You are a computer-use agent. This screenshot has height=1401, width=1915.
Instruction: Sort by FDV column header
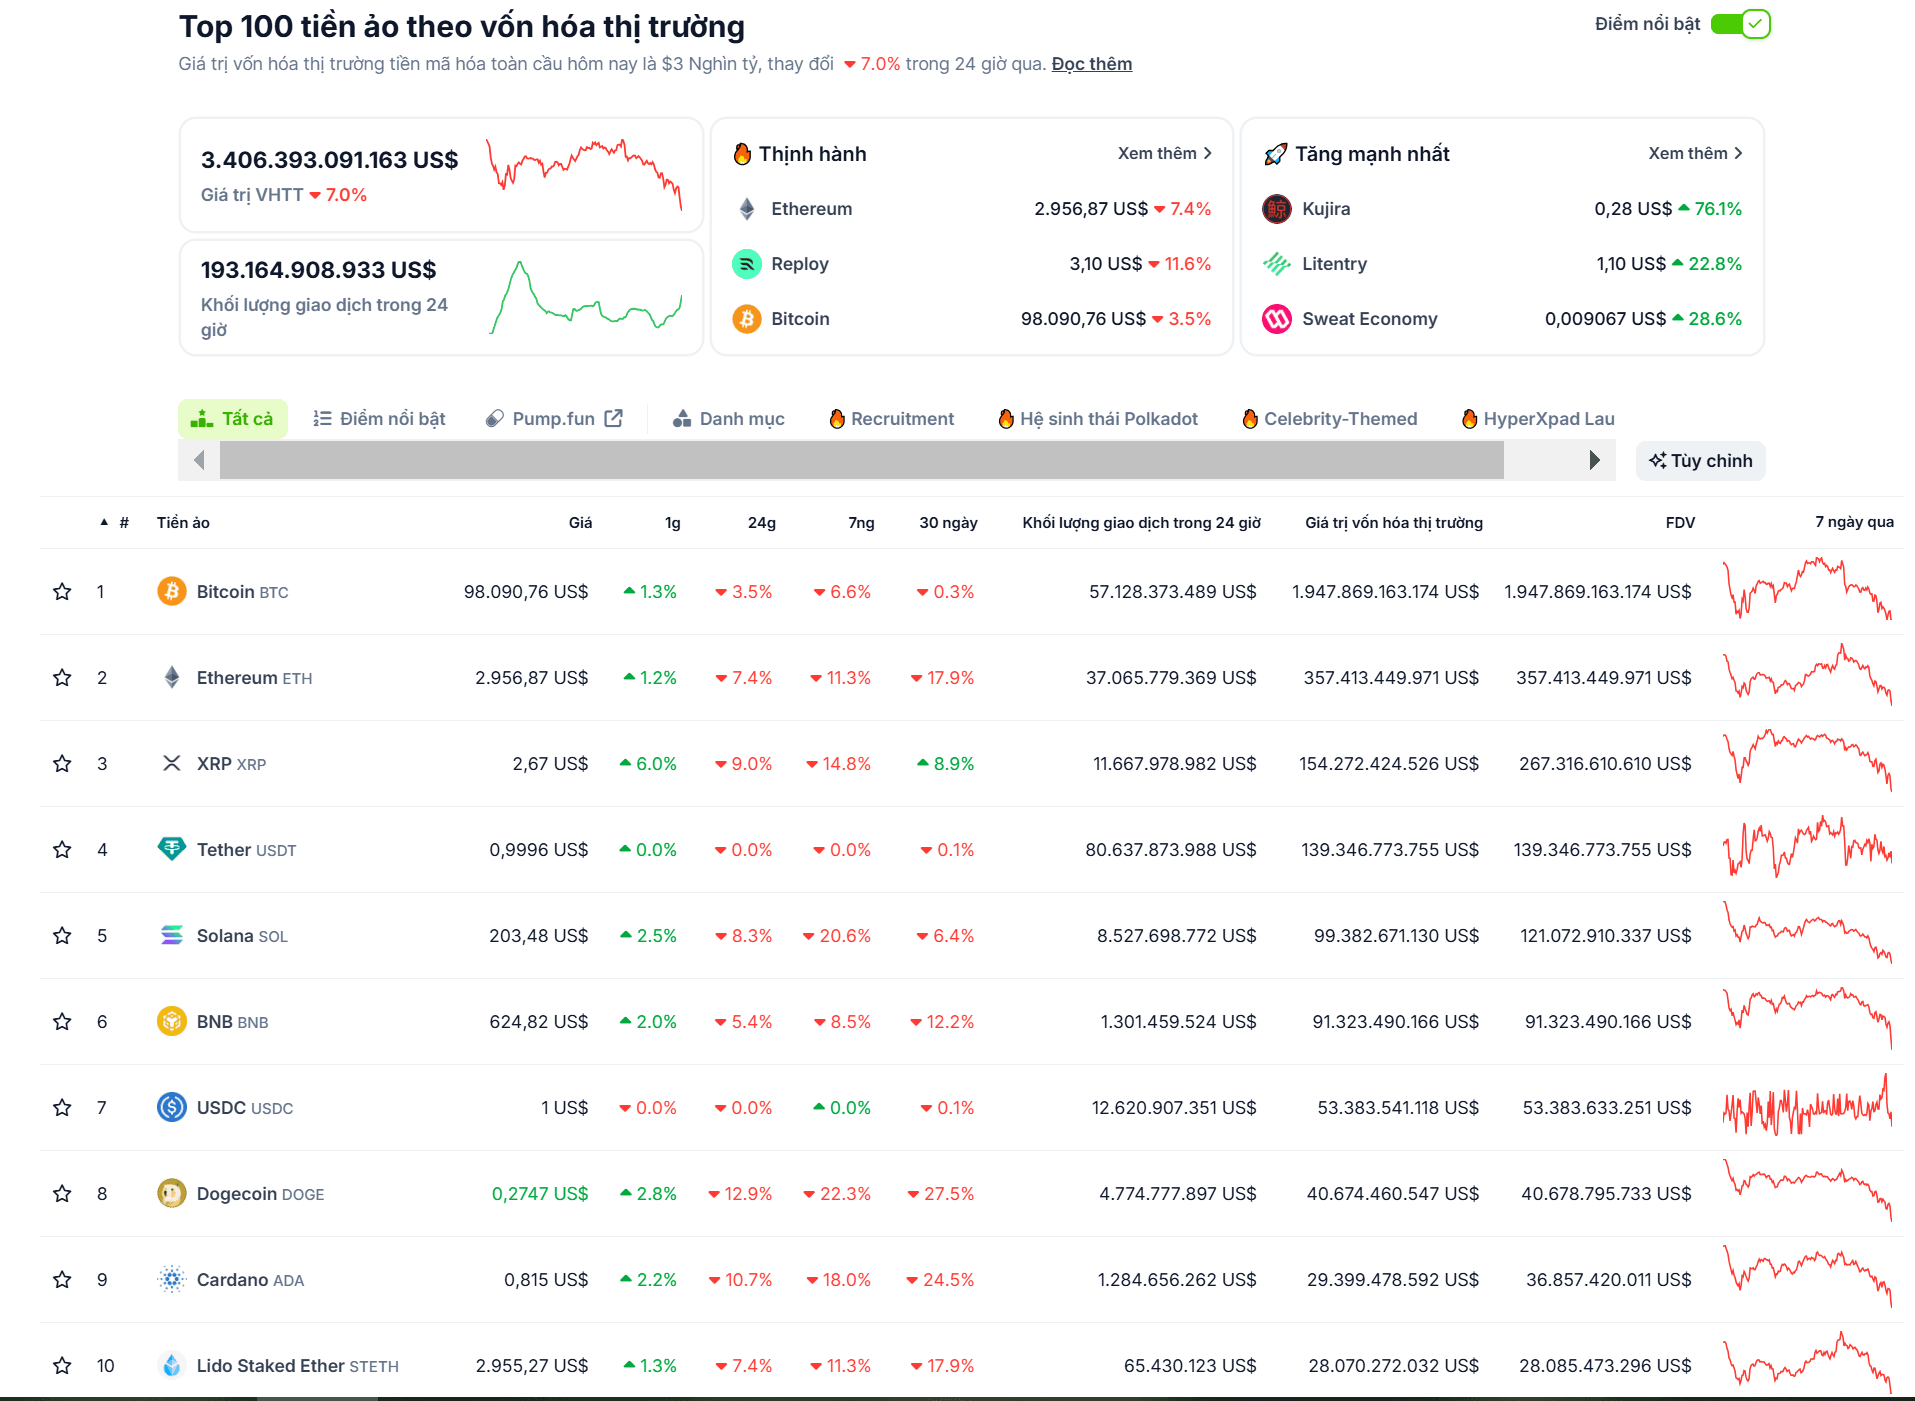tap(1680, 522)
